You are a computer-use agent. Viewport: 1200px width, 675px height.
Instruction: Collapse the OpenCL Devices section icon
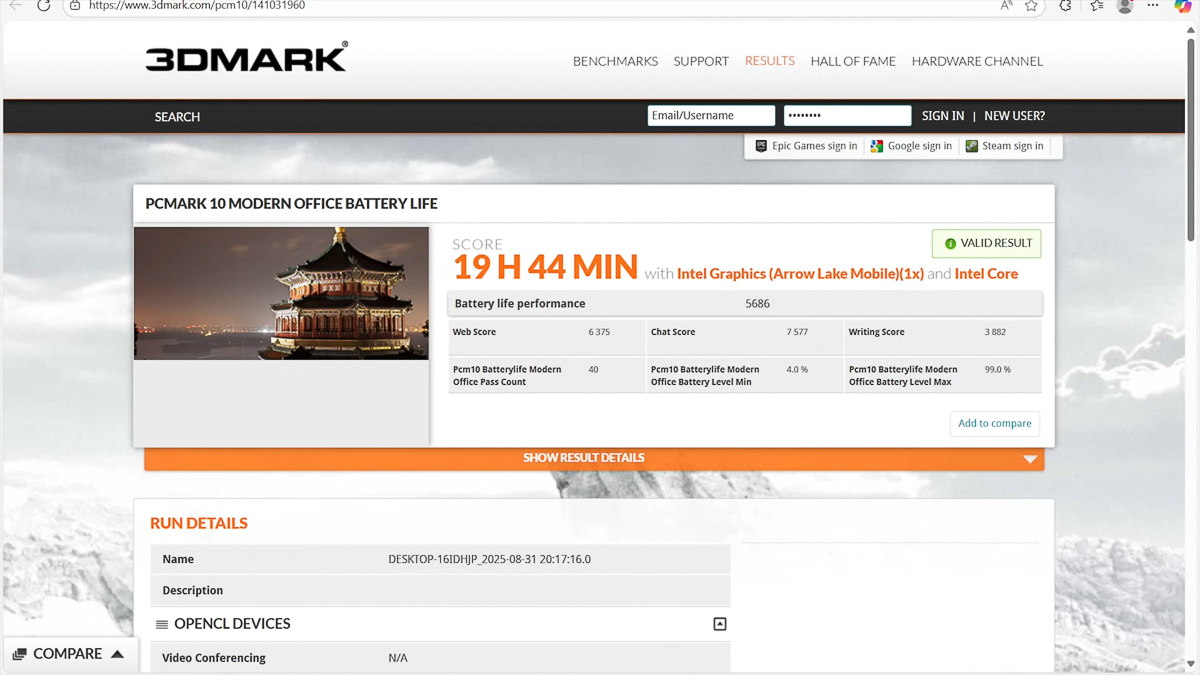point(719,624)
